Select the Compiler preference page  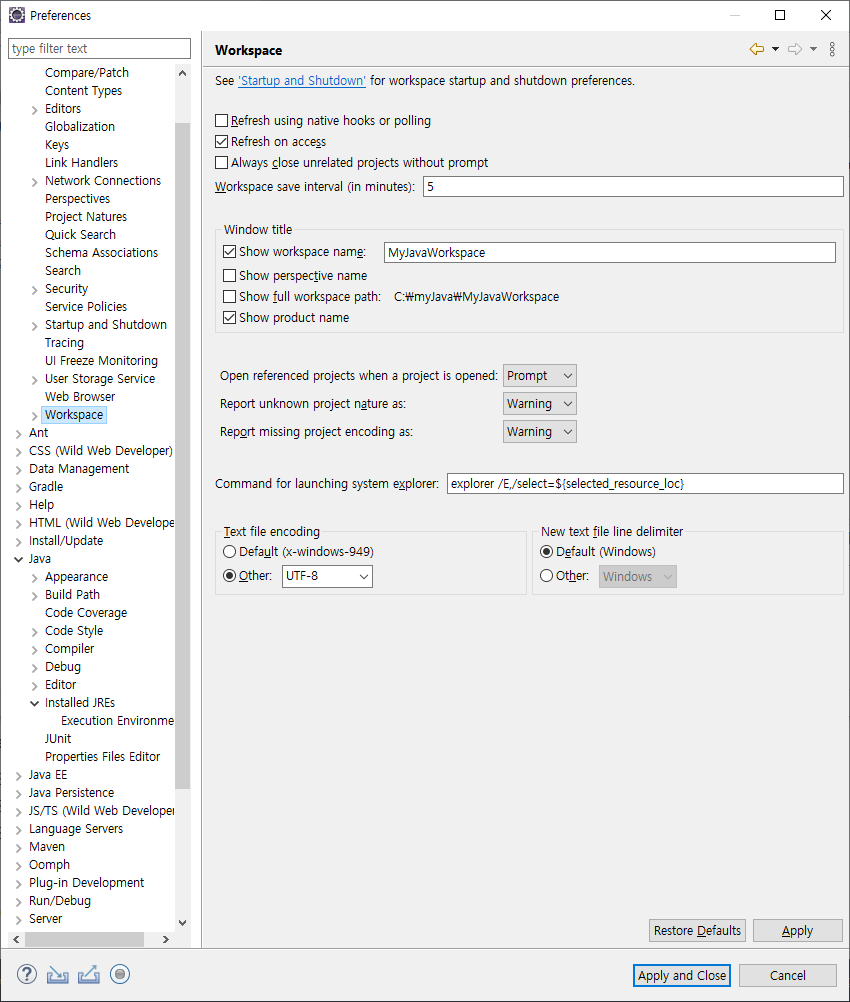pyautogui.click(x=70, y=649)
